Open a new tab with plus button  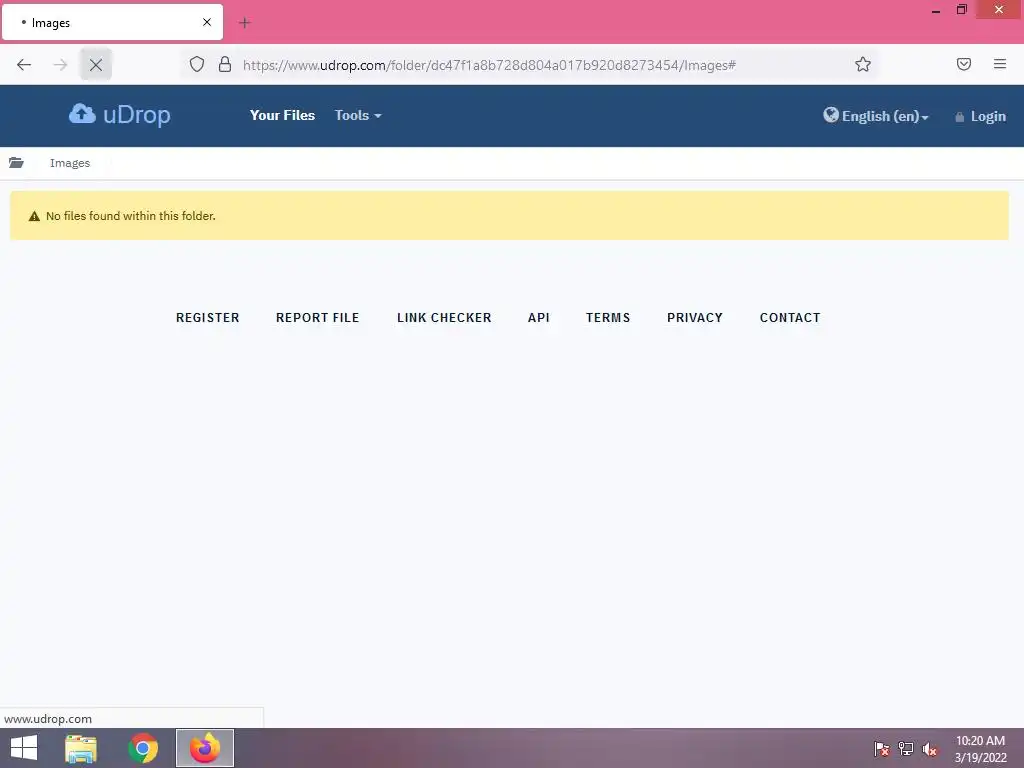(x=245, y=23)
